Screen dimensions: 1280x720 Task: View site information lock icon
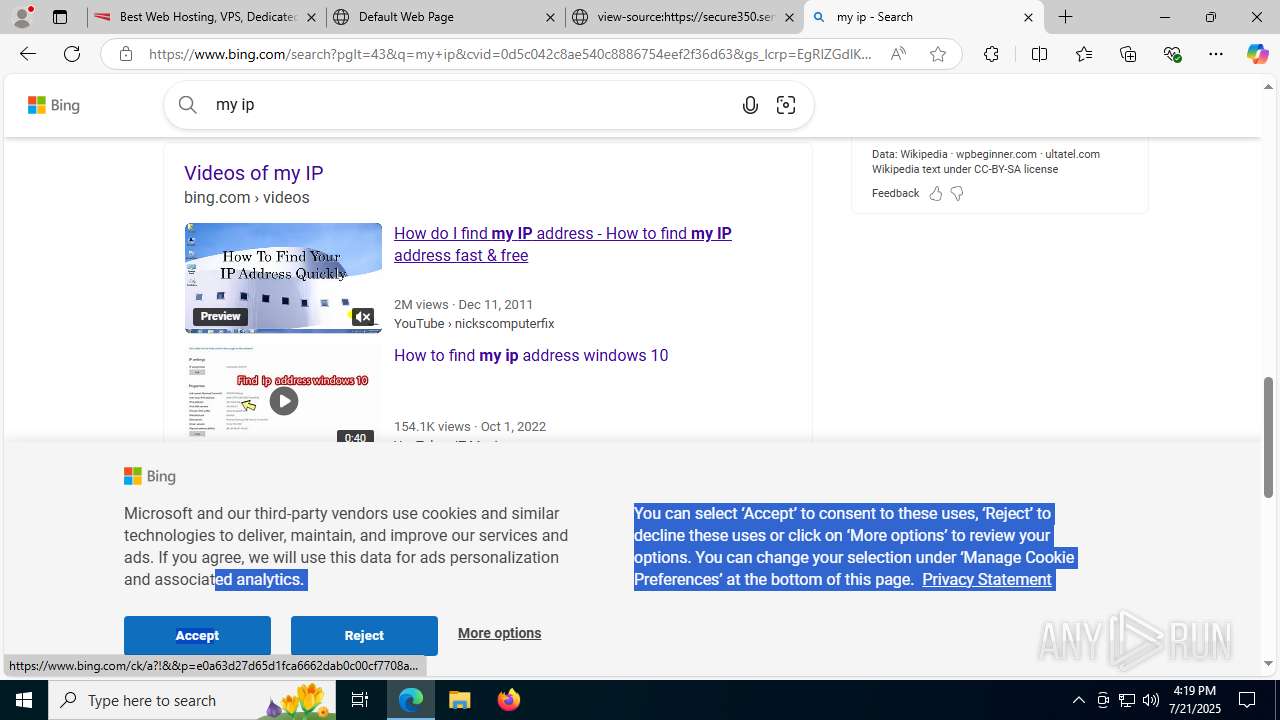pos(126,54)
